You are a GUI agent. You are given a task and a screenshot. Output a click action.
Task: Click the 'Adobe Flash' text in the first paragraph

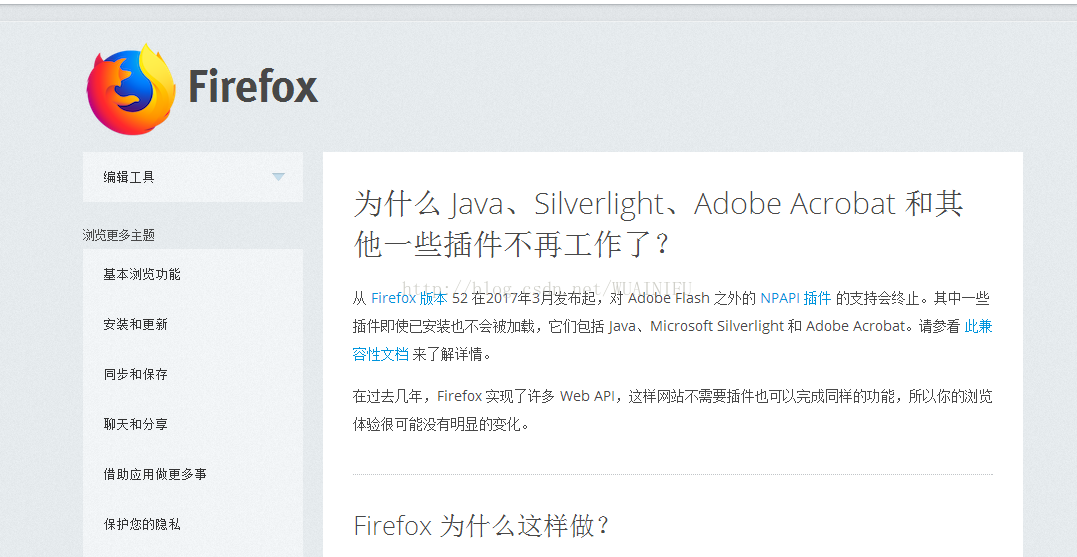coord(669,298)
